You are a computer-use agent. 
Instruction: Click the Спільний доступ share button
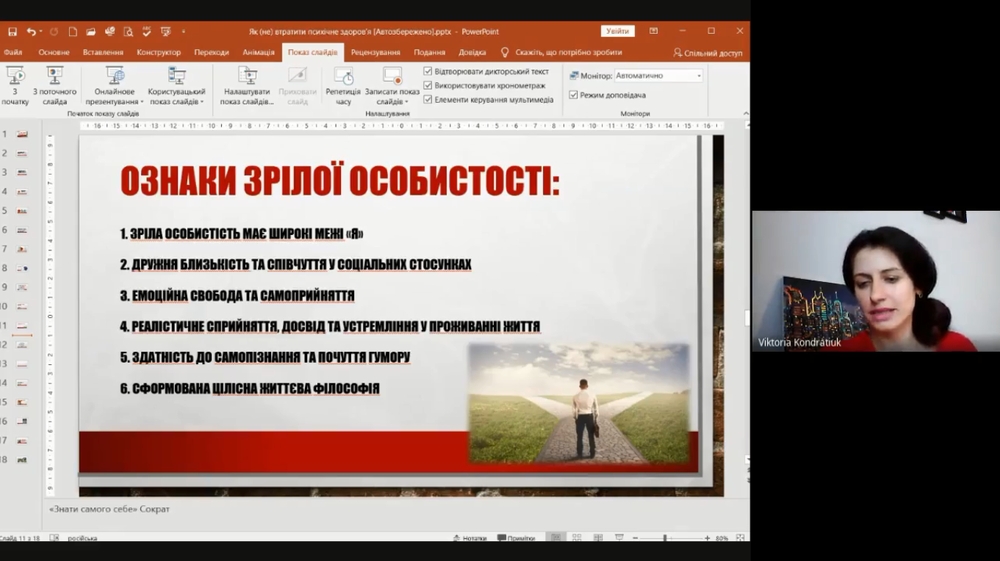708,52
